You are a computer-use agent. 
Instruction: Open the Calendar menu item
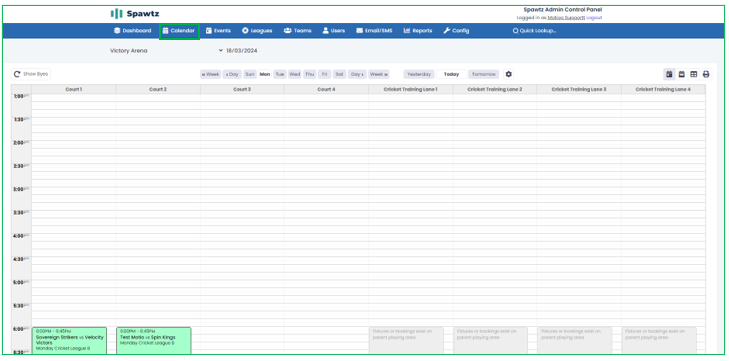179,31
